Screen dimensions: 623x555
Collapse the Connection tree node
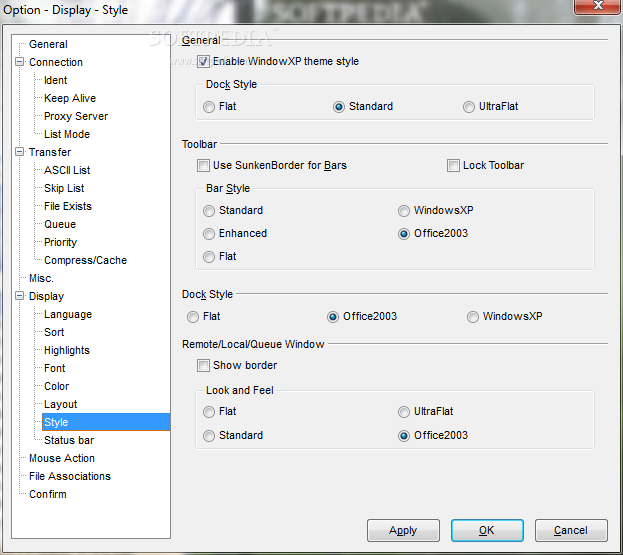coord(19,62)
